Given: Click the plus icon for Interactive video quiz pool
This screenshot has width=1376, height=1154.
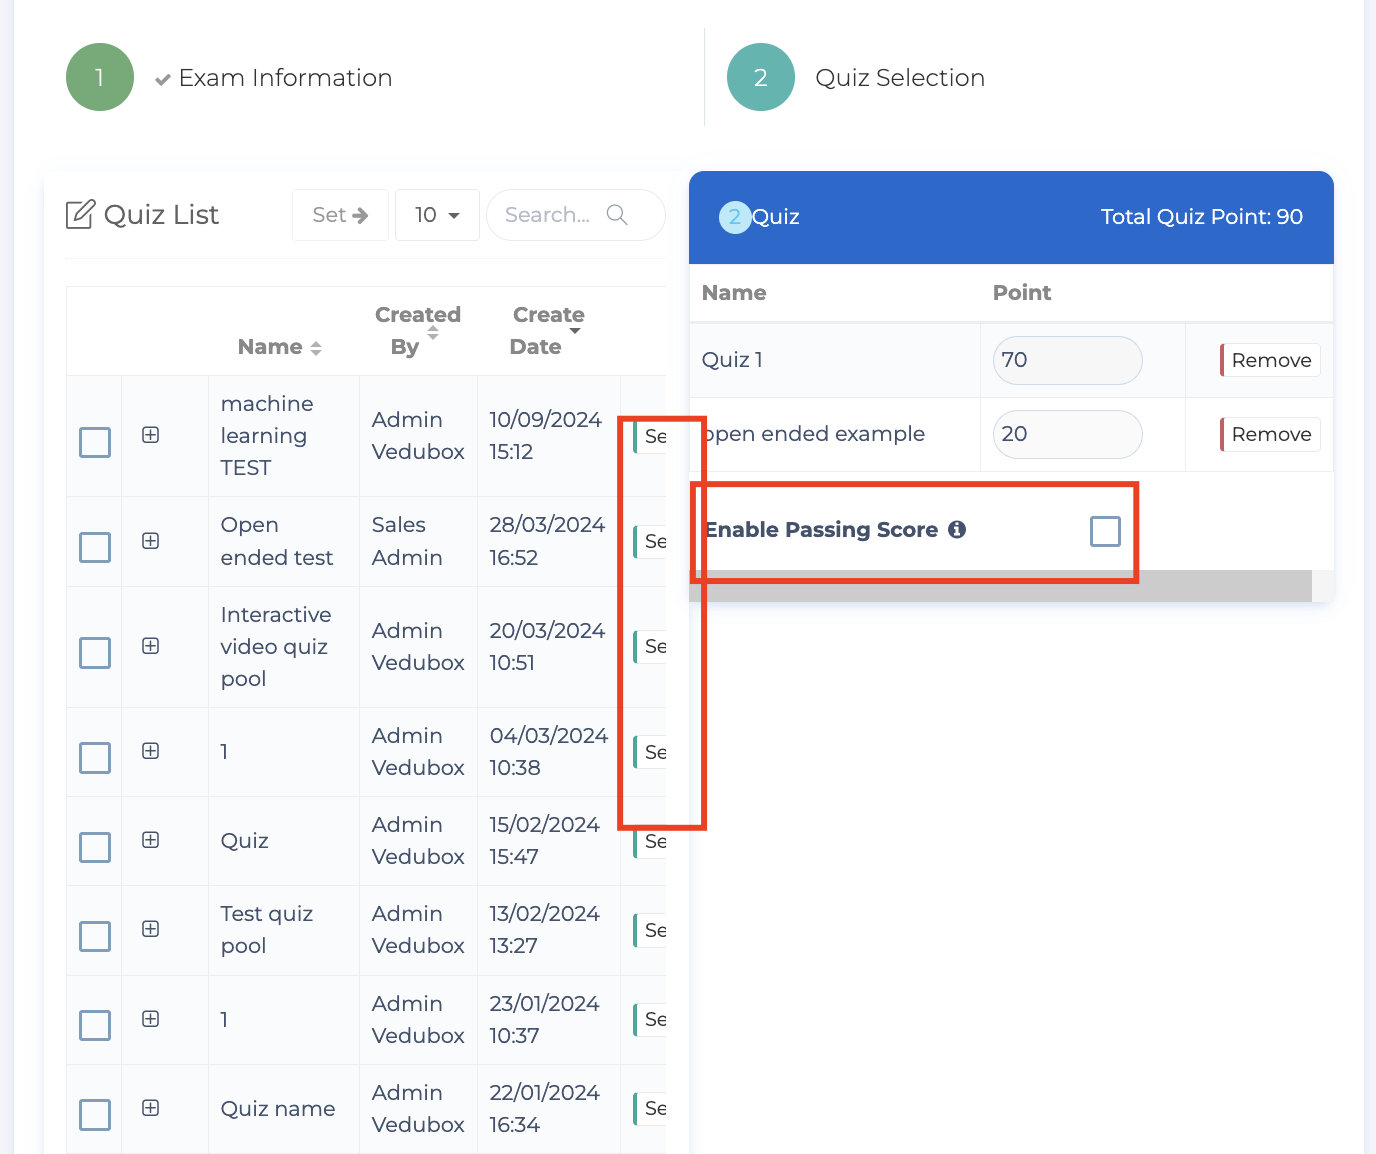Looking at the screenshot, I should click(x=151, y=646).
